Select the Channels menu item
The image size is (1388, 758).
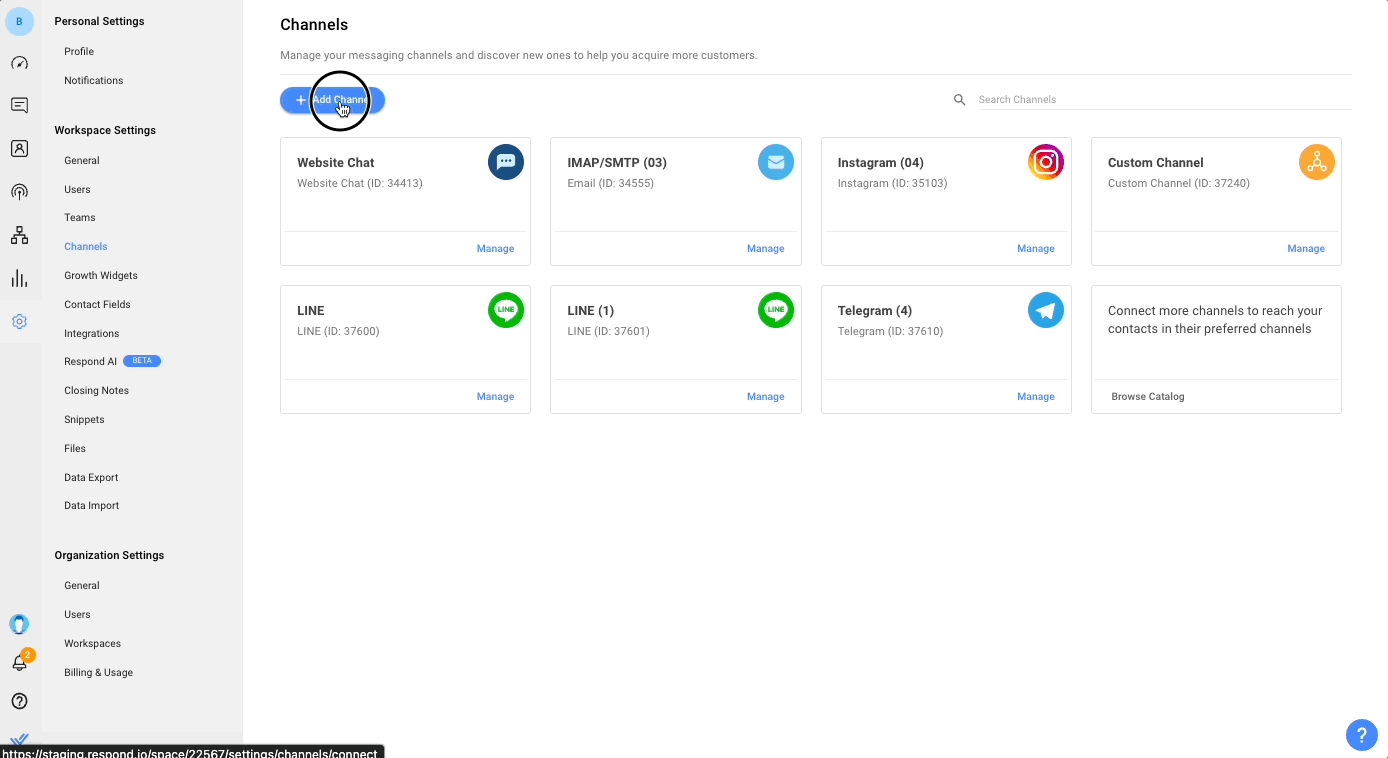coord(85,246)
